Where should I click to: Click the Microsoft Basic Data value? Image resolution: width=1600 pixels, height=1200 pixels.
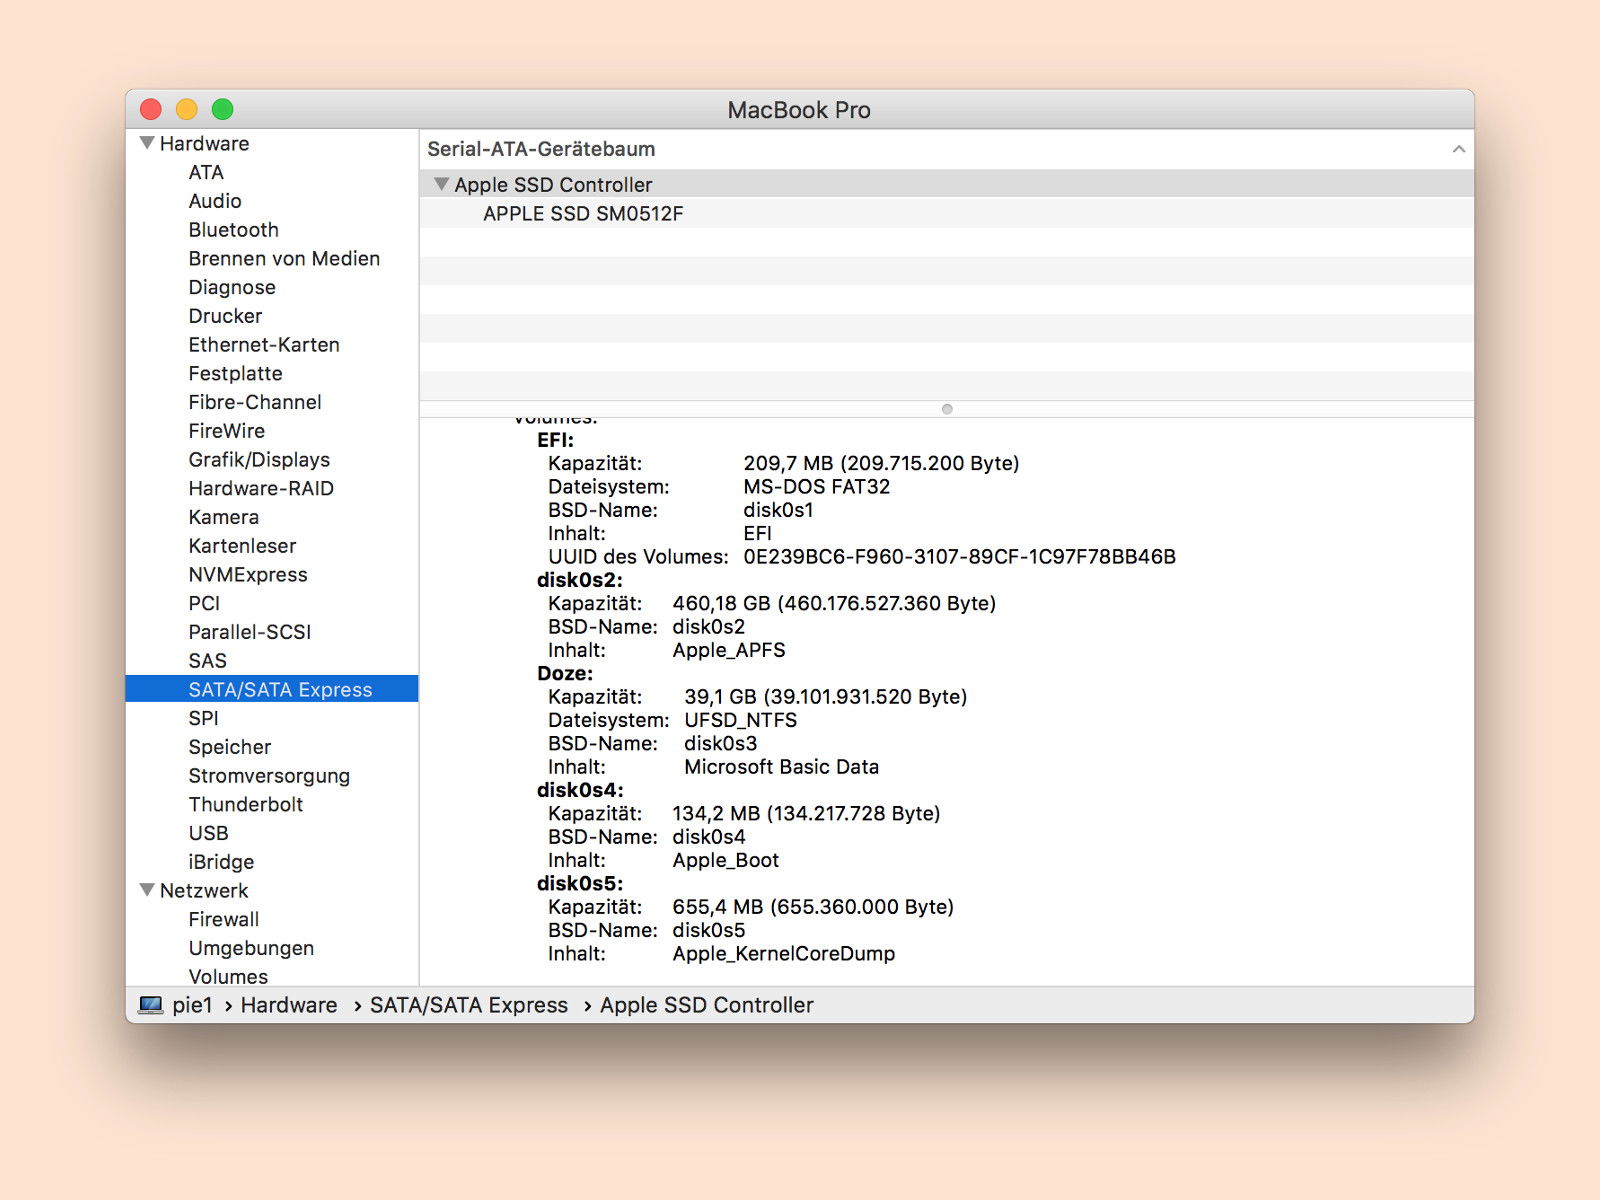point(781,767)
